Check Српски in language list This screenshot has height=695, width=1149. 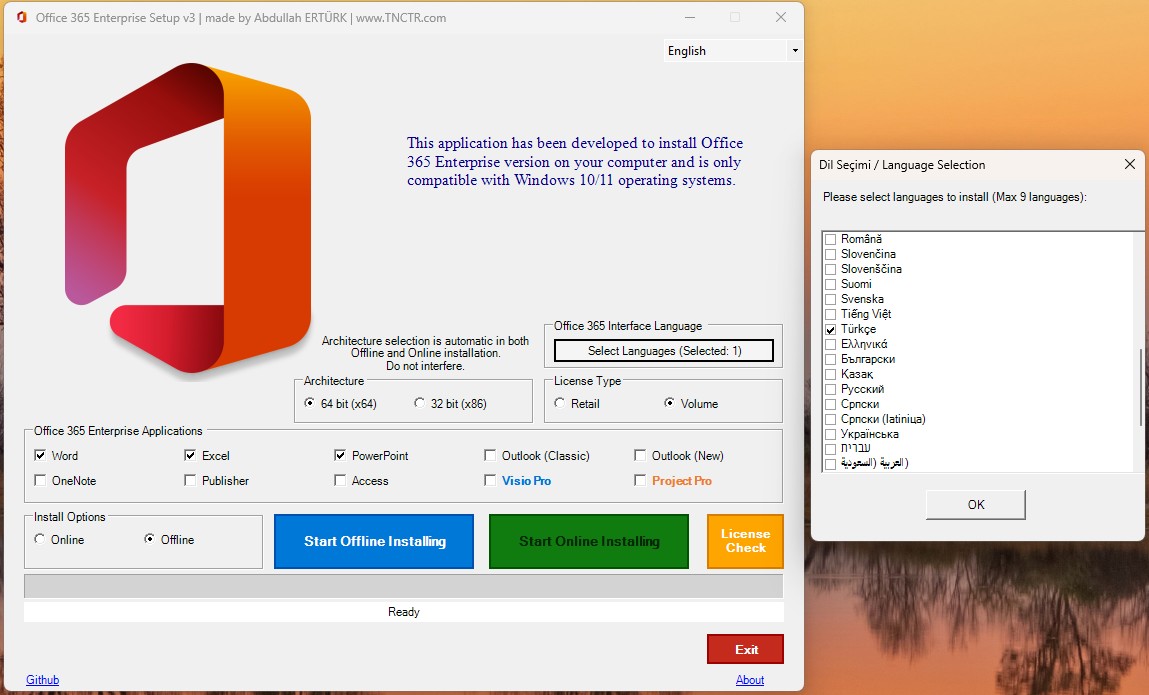coord(830,405)
